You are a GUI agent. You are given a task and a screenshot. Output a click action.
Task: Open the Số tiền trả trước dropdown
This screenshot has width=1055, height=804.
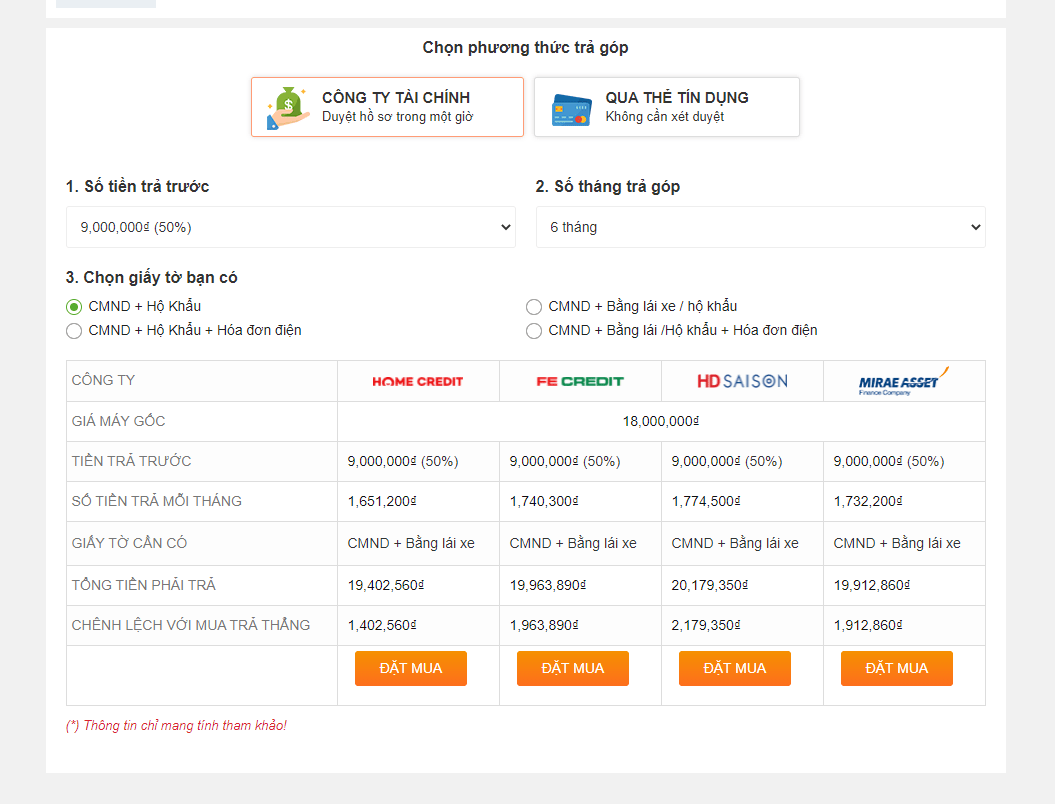point(291,227)
